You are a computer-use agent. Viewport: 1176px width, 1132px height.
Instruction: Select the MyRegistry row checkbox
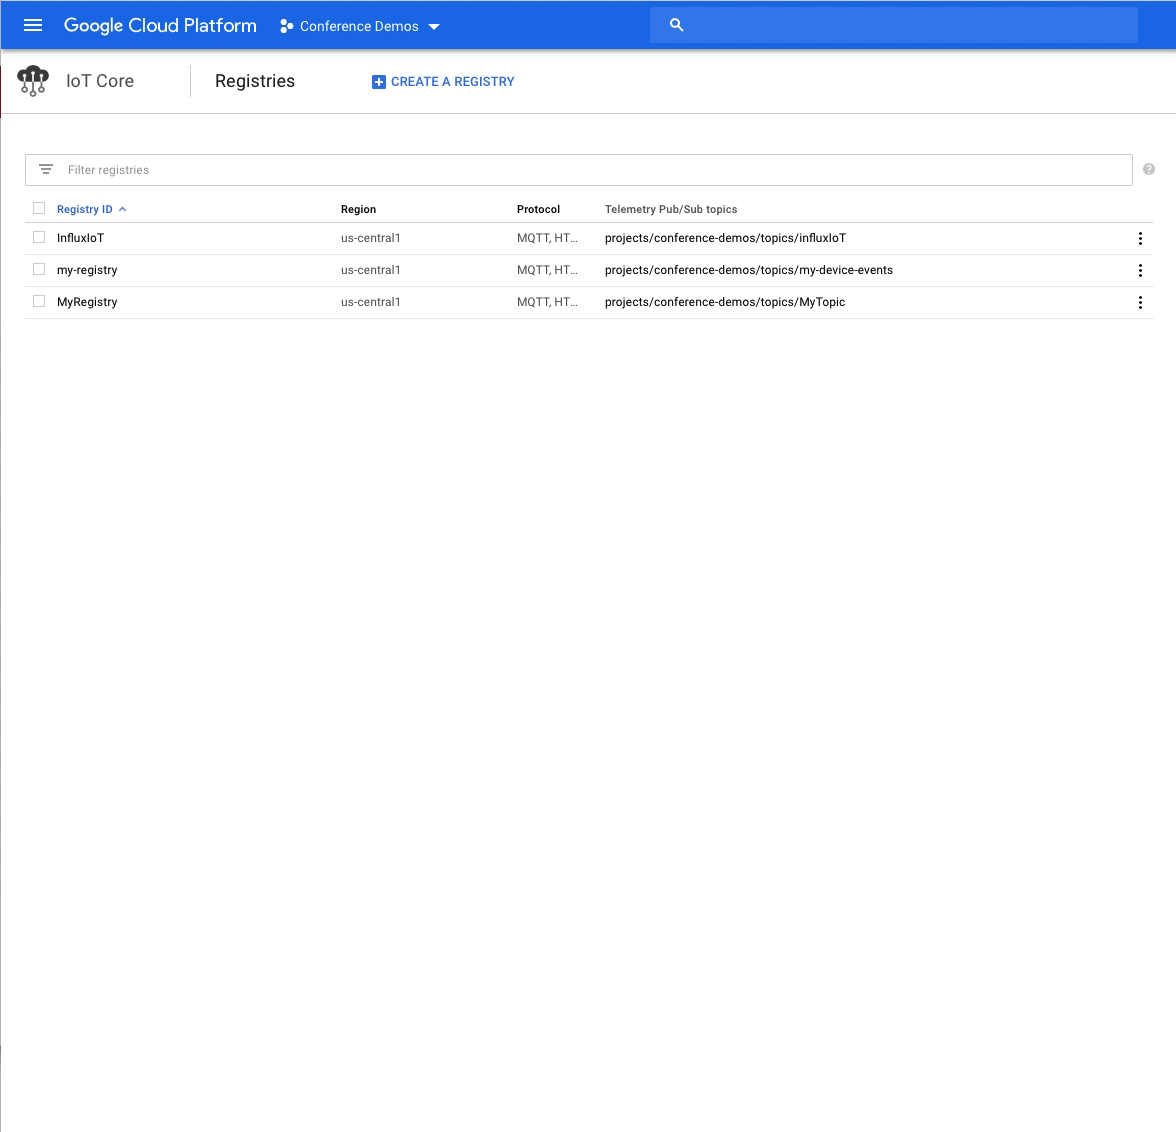click(x=39, y=301)
